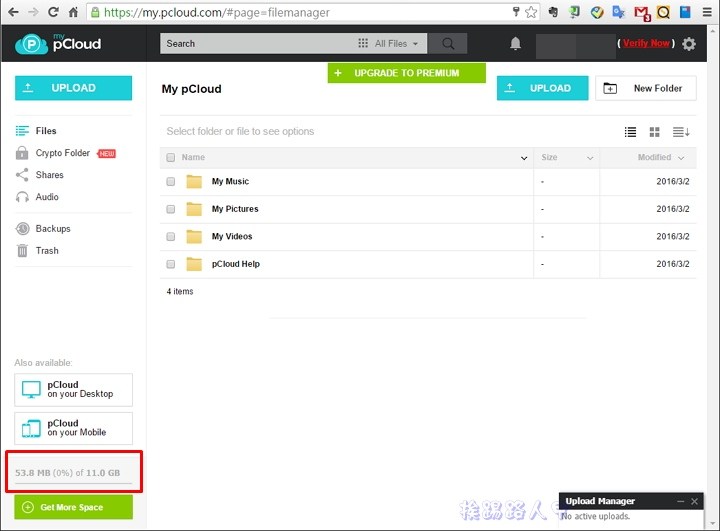Close the Upload Manager panel
Viewport: 720px width, 531px height.
pyautogui.click(x=694, y=502)
